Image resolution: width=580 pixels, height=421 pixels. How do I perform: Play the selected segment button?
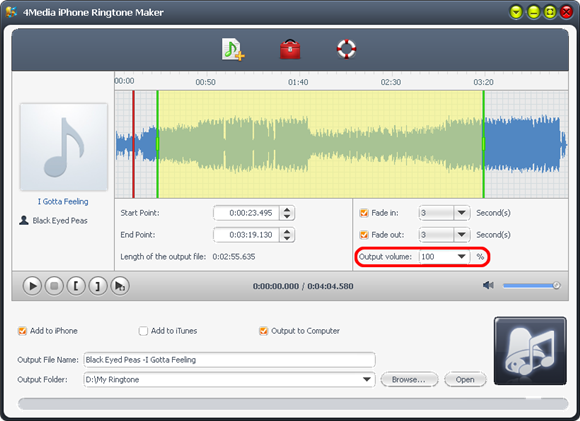pos(120,286)
